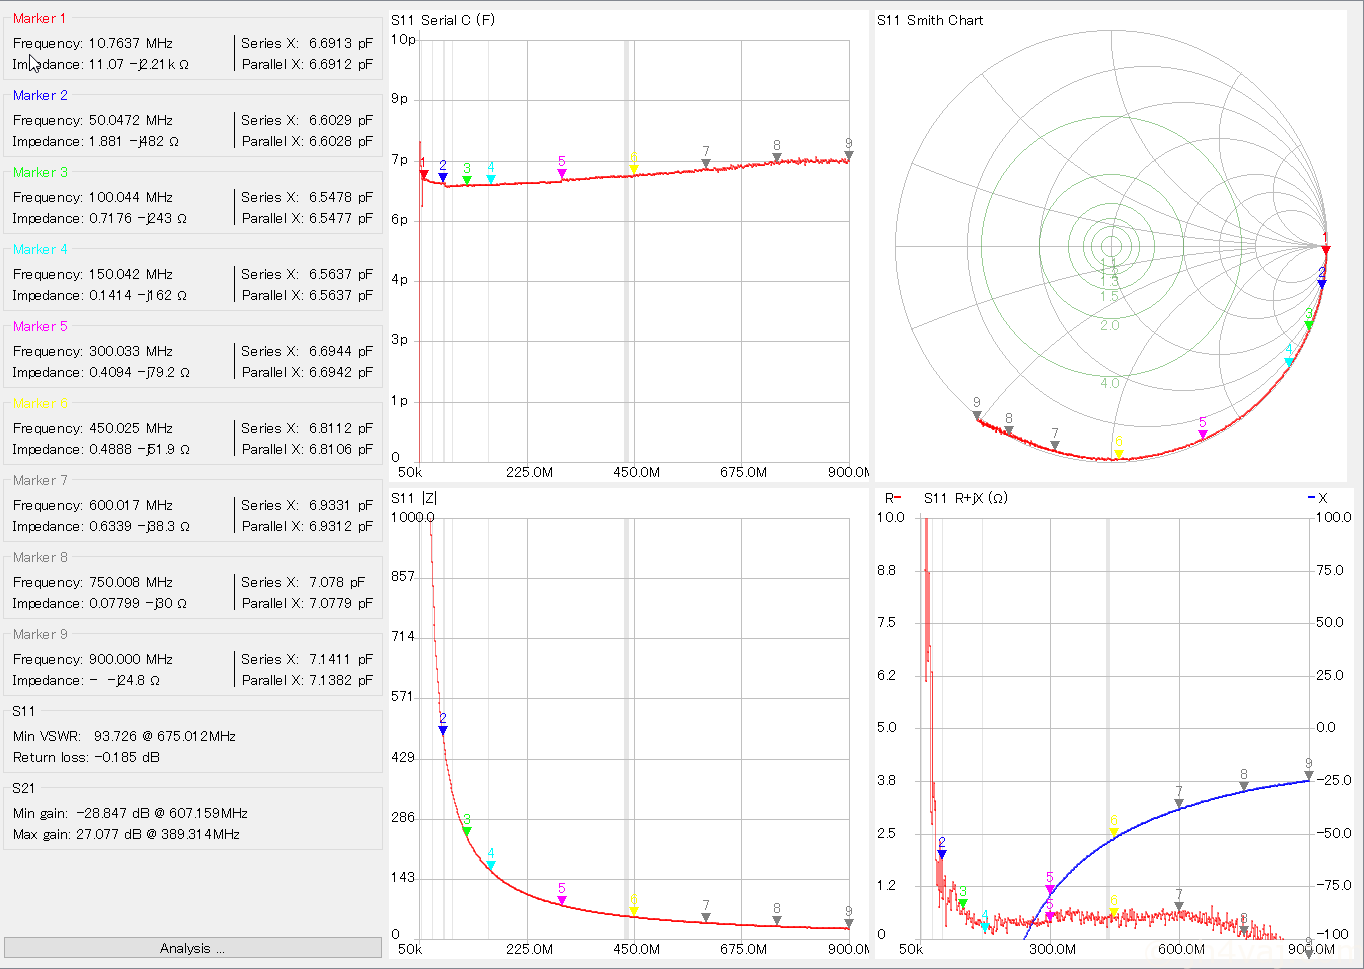This screenshot has width=1364, height=969.
Task: Click yellow marker 6 in Serial C chart
Action: (634, 170)
